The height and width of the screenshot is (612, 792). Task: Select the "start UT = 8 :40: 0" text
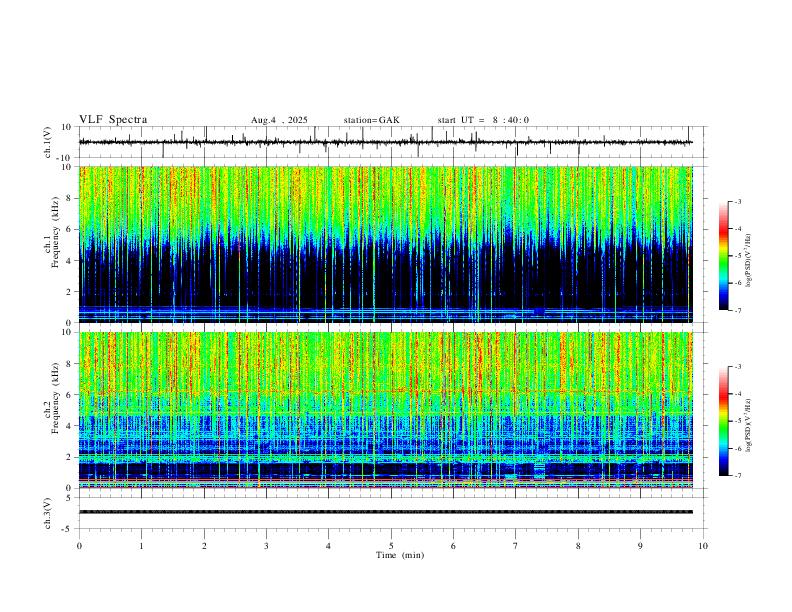coord(483,120)
